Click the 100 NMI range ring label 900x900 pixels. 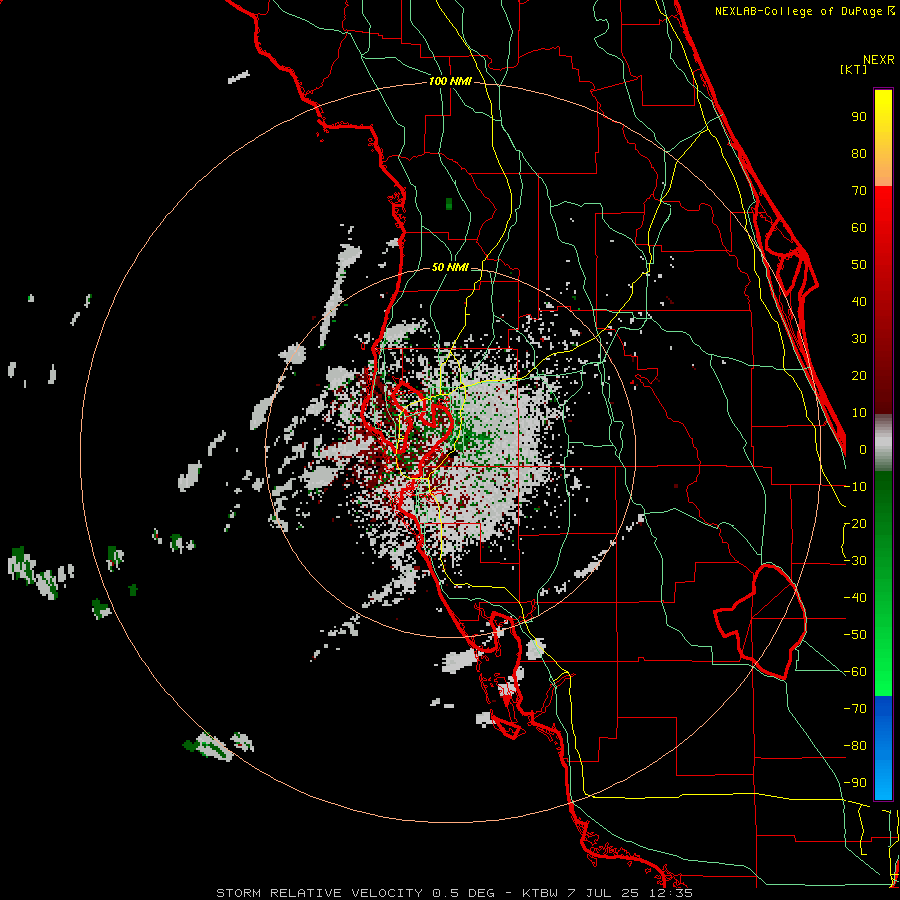pos(450,82)
